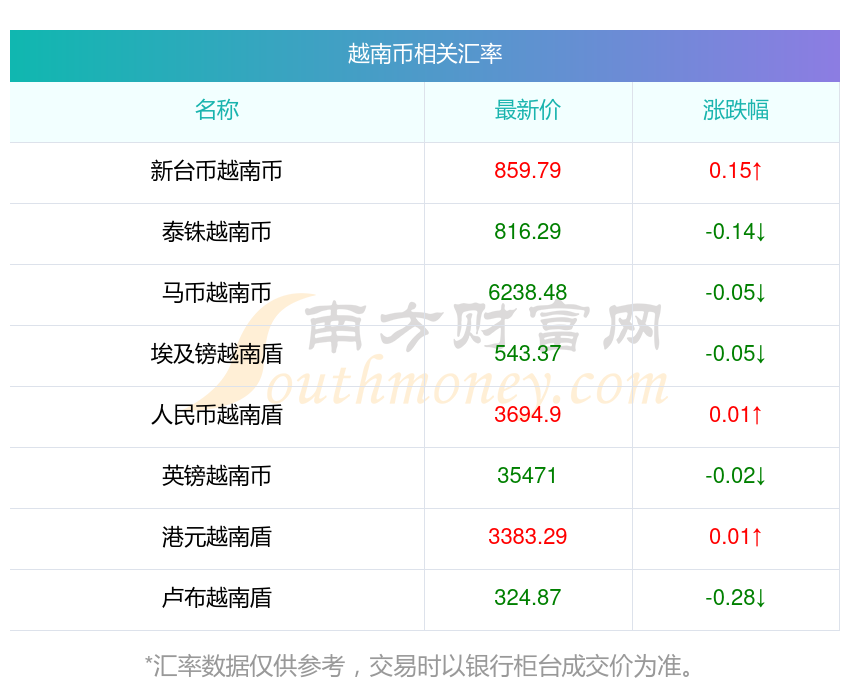Select the 埃及镑越南盾 row name
The width and height of the screenshot is (850, 698).
click(x=217, y=354)
